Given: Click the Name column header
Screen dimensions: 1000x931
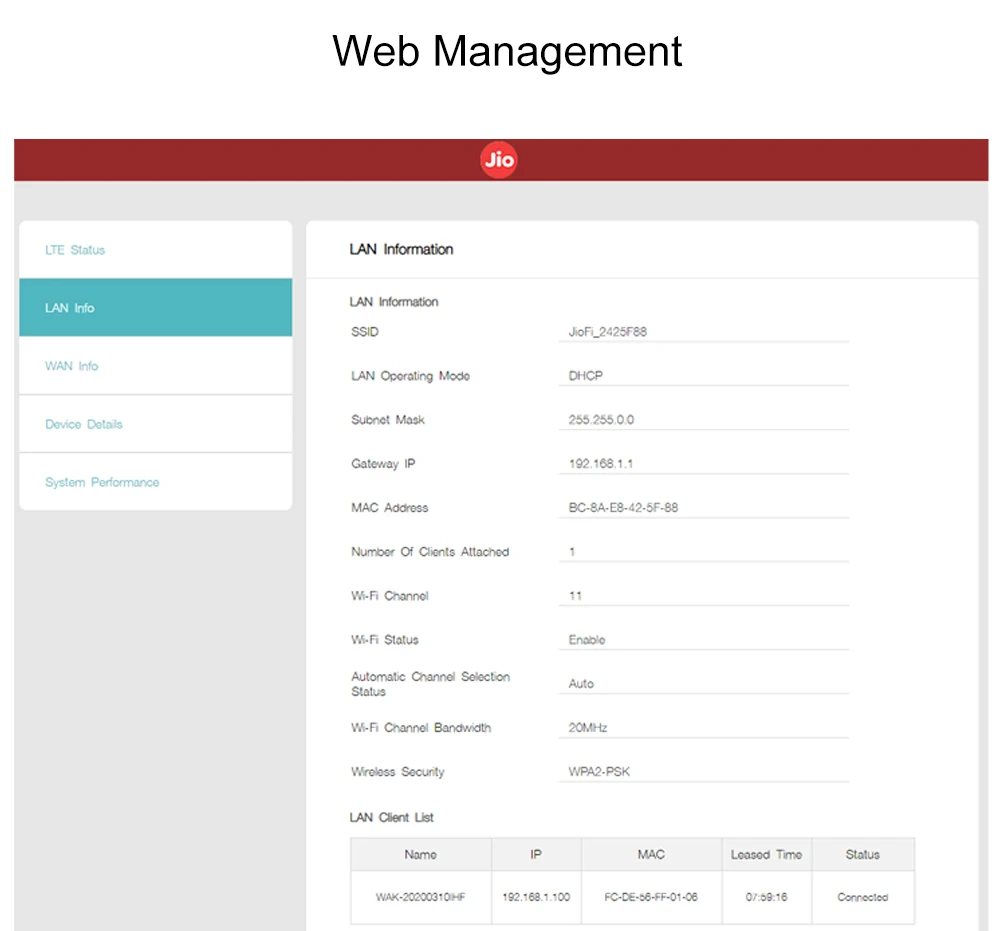Looking at the screenshot, I should [421, 854].
